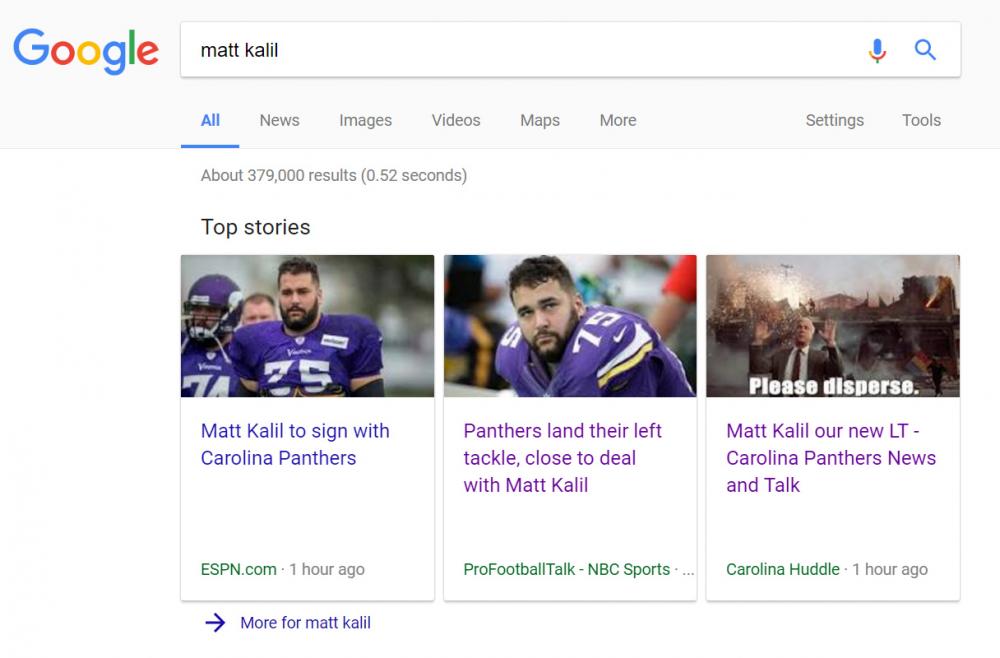Click the arrow icon beside More for matt kalil
The image size is (1000, 658).
pyautogui.click(x=215, y=622)
